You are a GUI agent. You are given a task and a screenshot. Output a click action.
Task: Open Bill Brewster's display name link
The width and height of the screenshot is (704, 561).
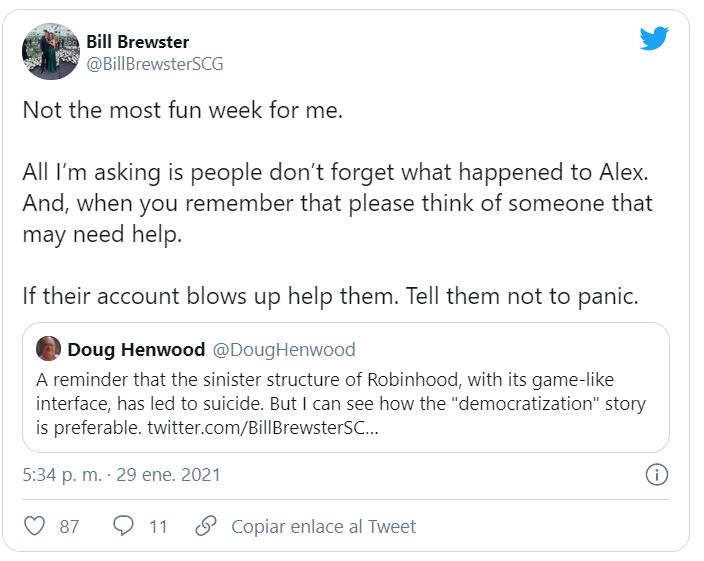[x=138, y=42]
